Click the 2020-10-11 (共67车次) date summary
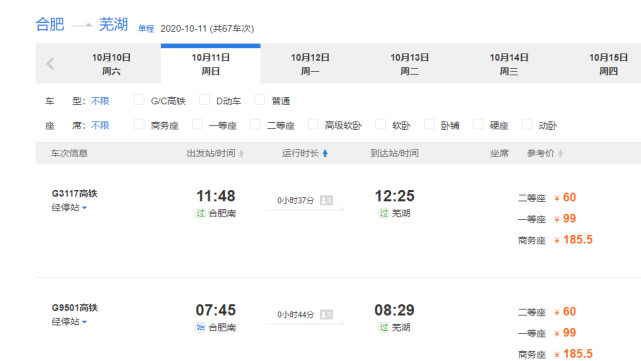The height and width of the screenshot is (361, 641). click(x=207, y=29)
